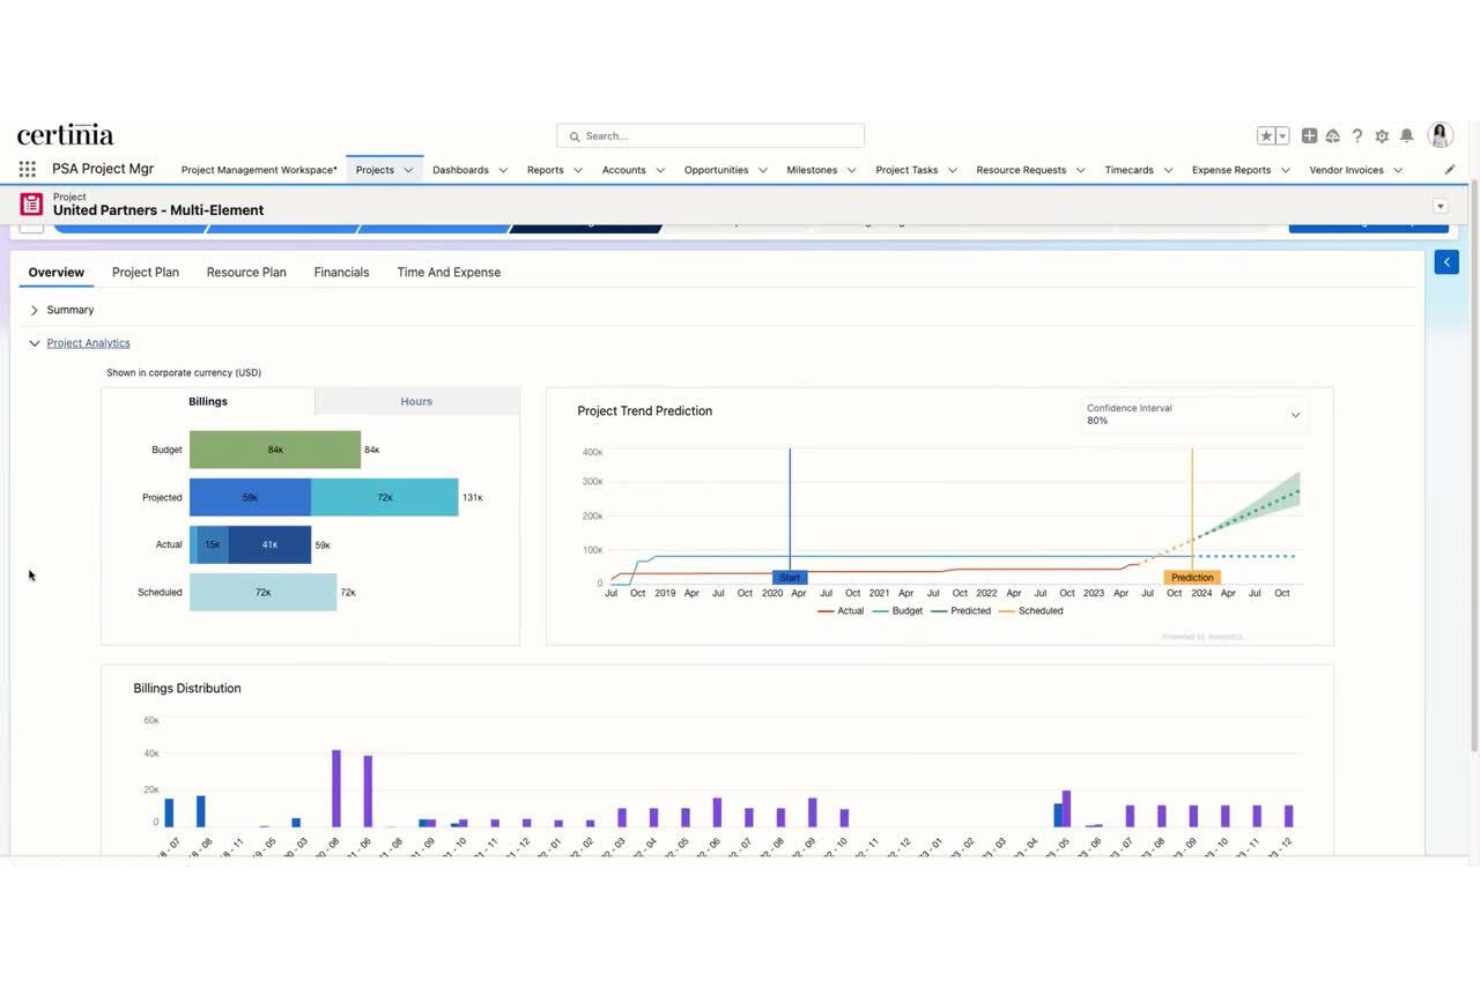Open the Projects nav chevron menu

click(x=408, y=170)
